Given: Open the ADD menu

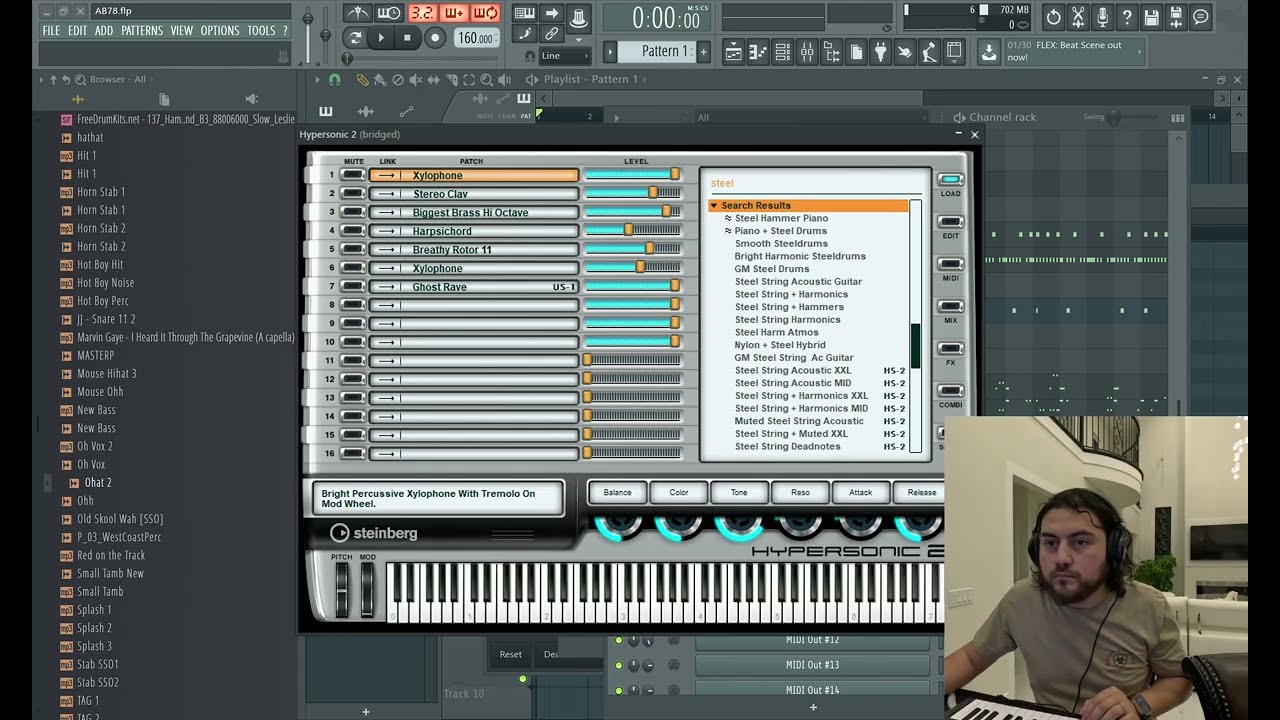Looking at the screenshot, I should pos(104,31).
